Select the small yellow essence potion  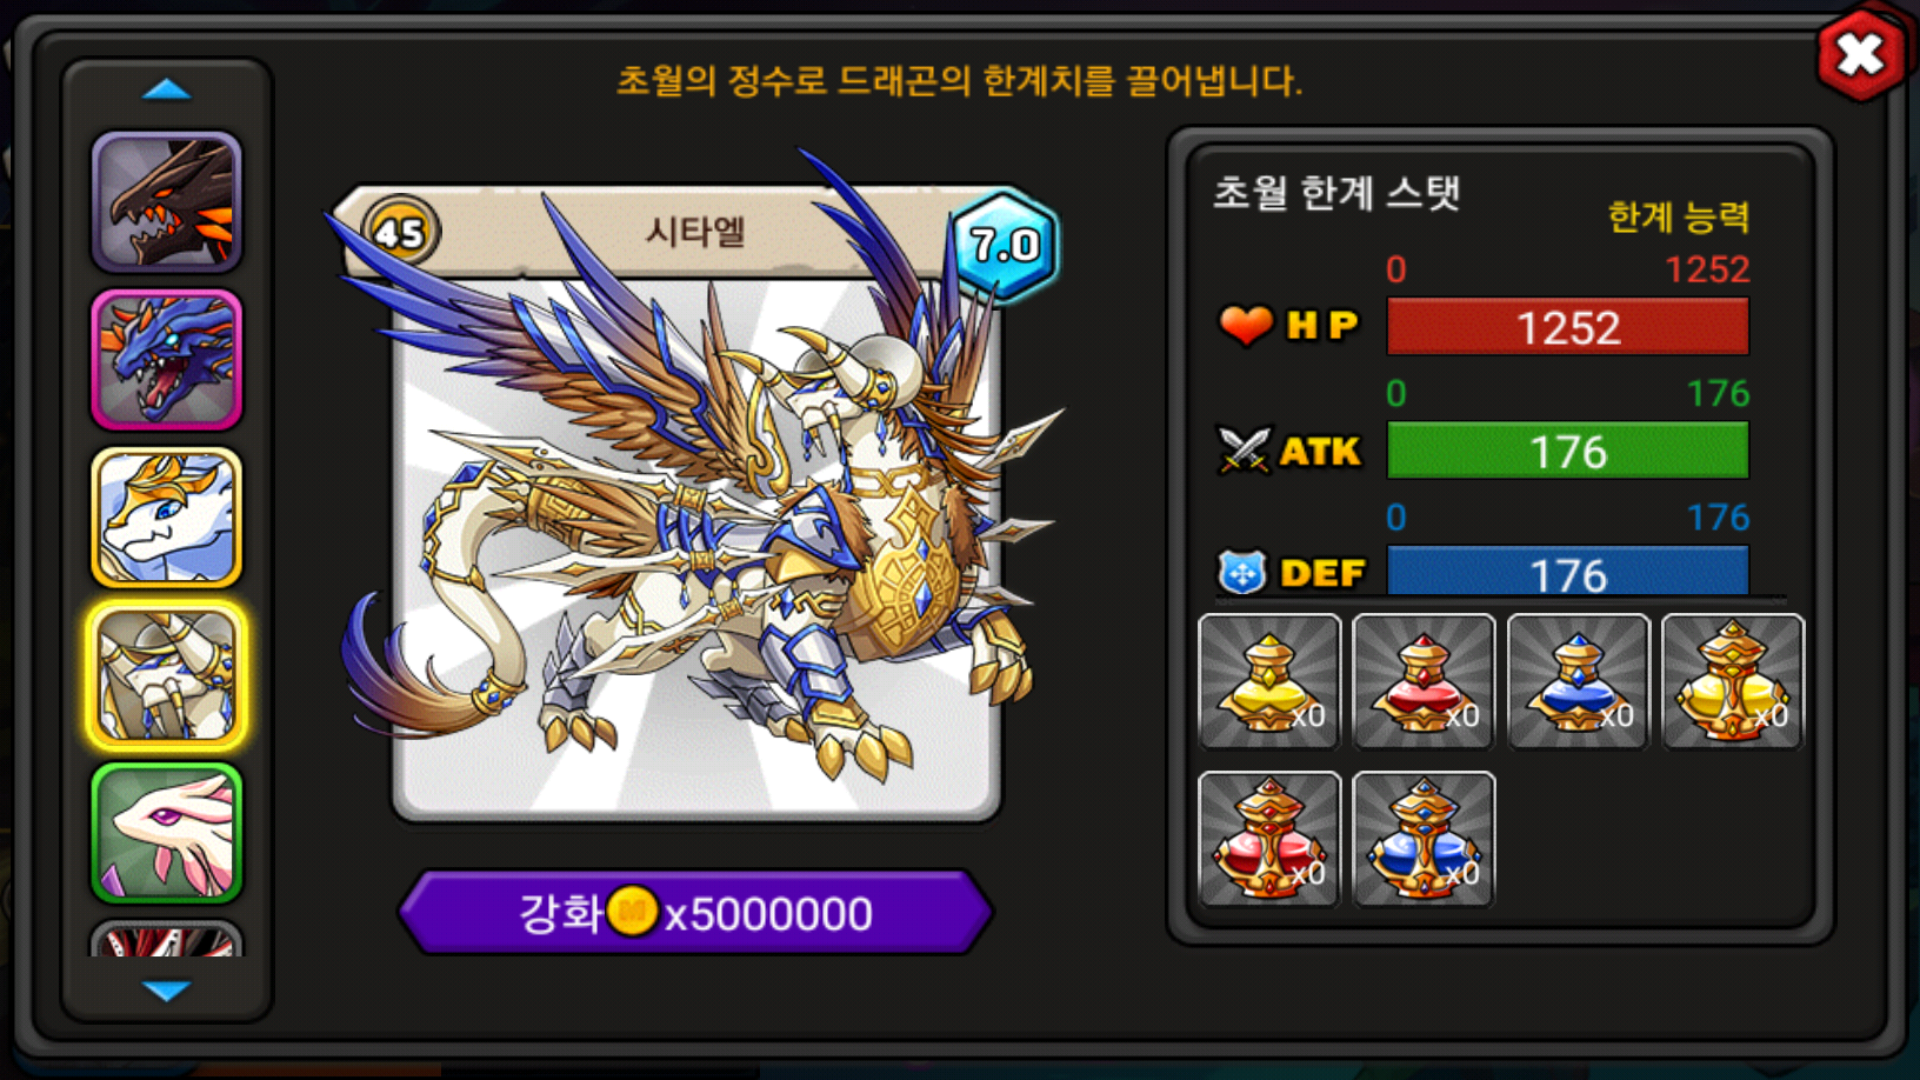1269,682
